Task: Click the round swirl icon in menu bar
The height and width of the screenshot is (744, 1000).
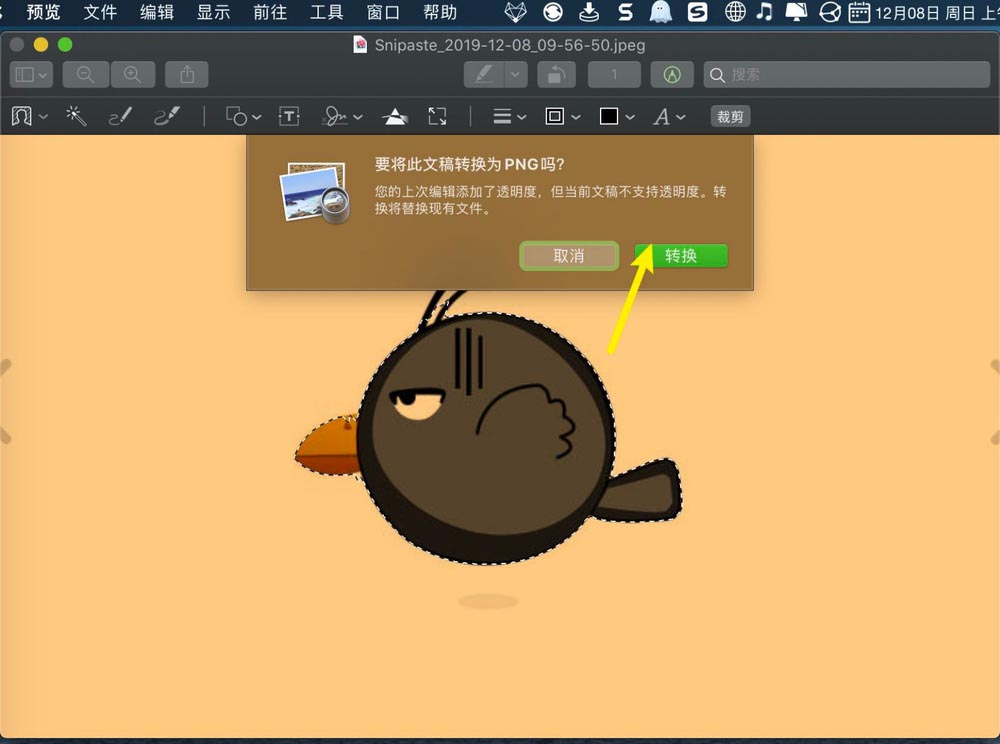Action: (x=553, y=12)
